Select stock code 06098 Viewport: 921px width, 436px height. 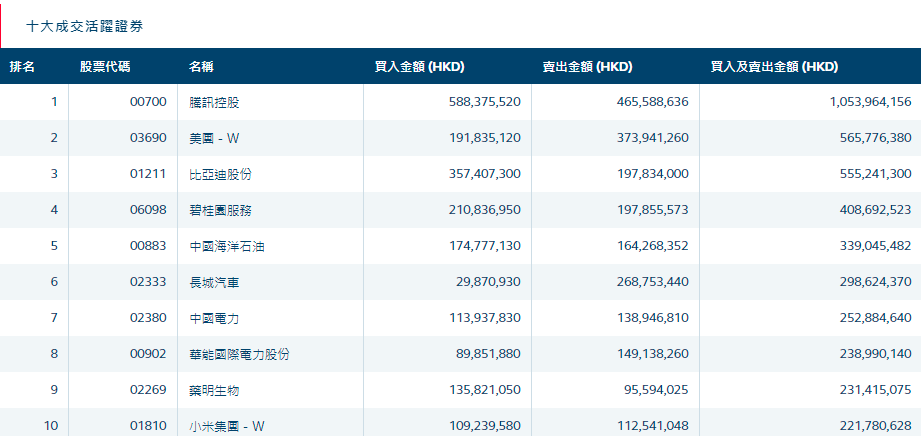click(x=148, y=210)
